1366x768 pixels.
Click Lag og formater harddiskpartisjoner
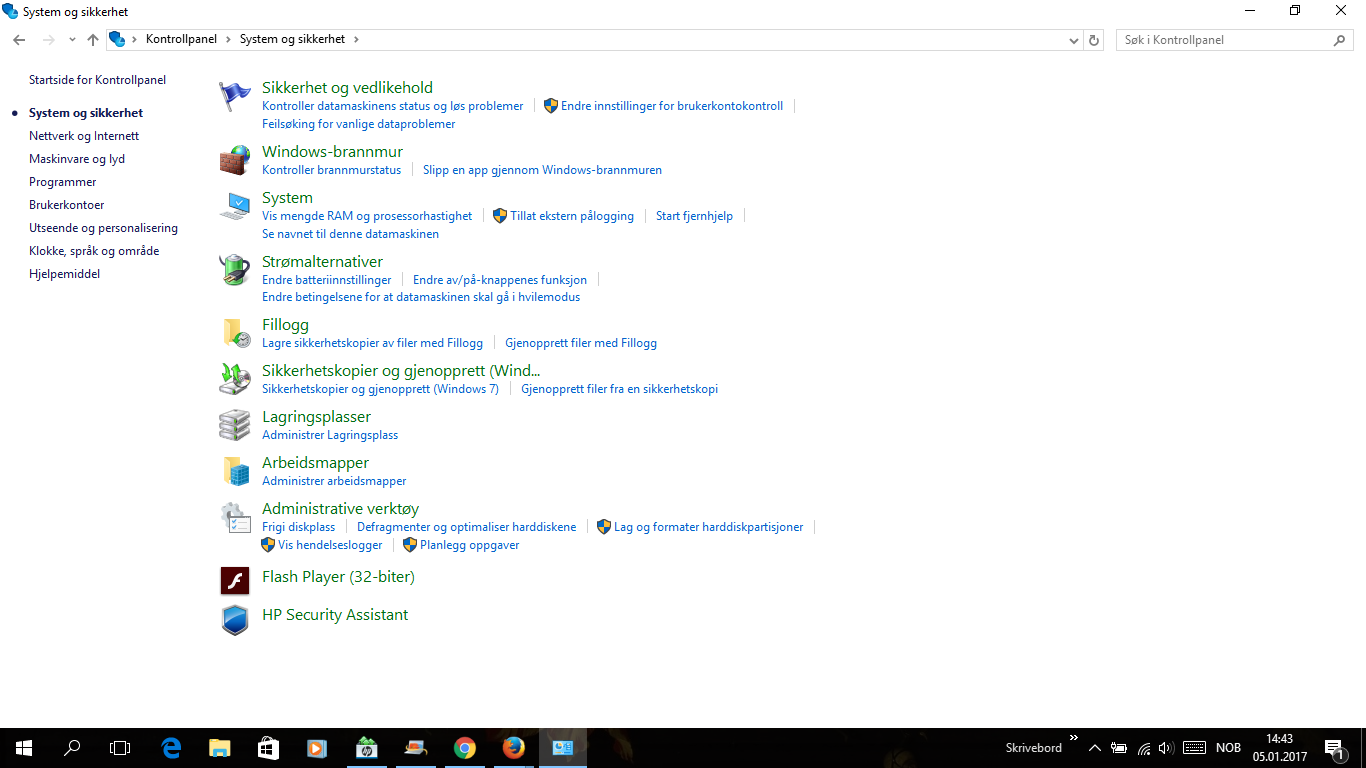[708, 527]
